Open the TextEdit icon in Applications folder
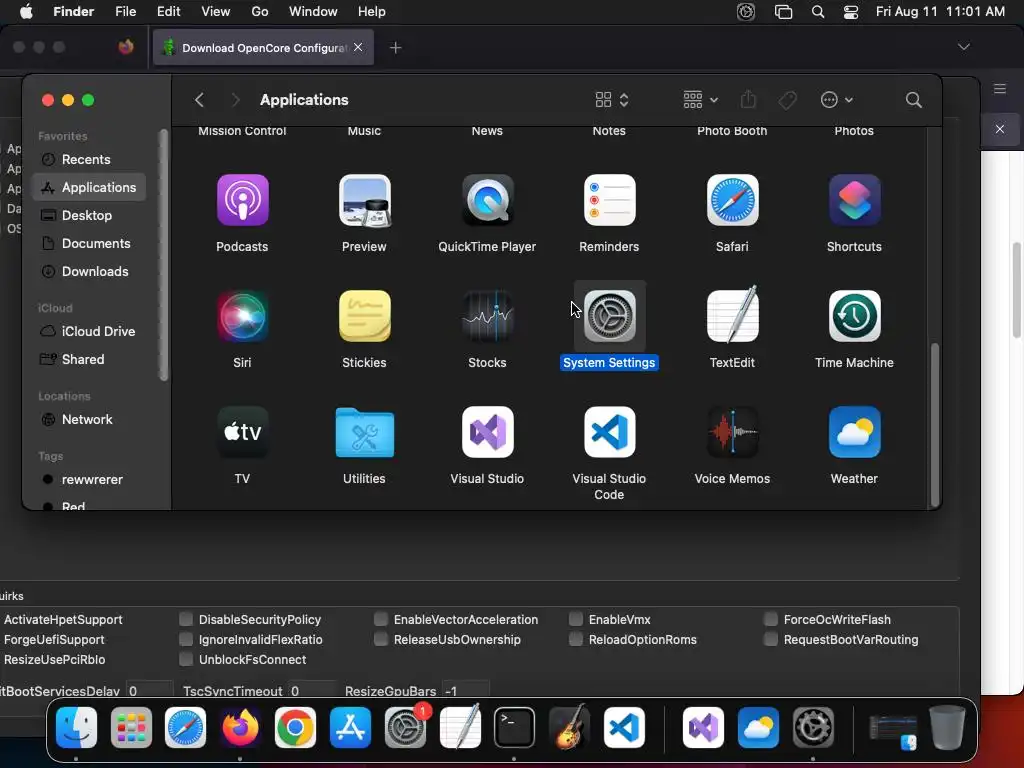The width and height of the screenshot is (1024, 768). [732, 315]
